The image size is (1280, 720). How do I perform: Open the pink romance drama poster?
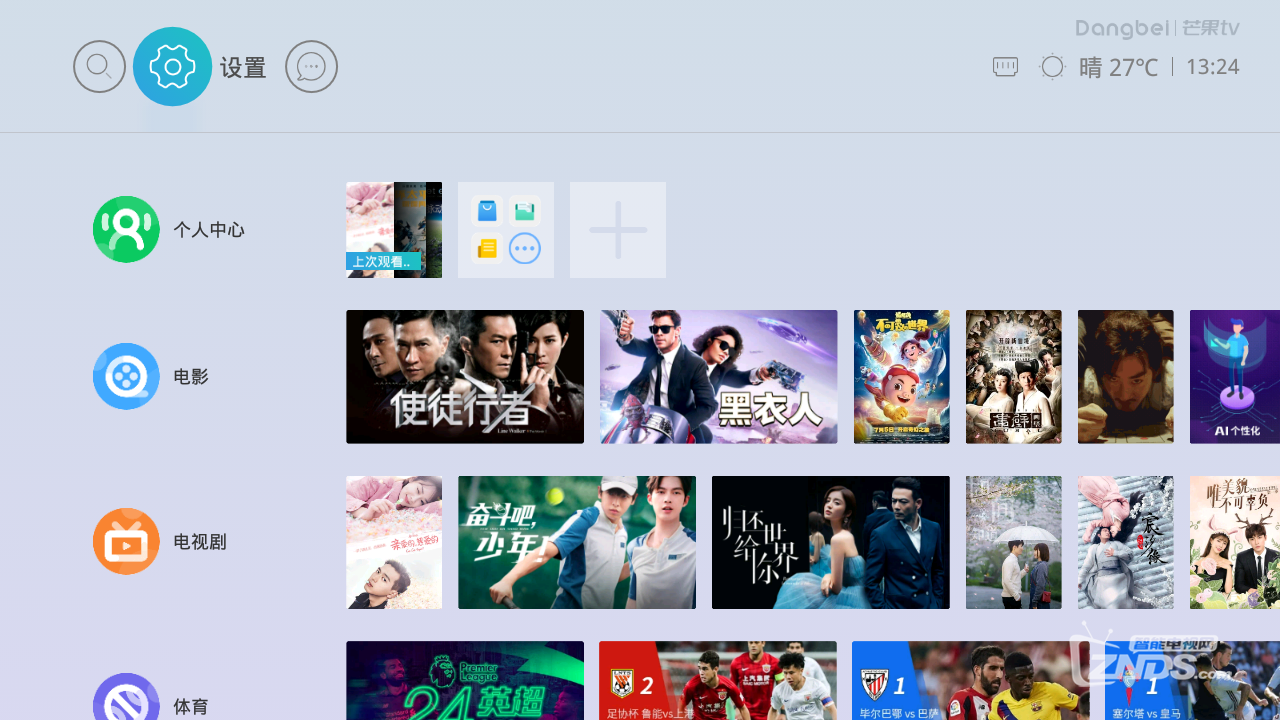[x=394, y=542]
